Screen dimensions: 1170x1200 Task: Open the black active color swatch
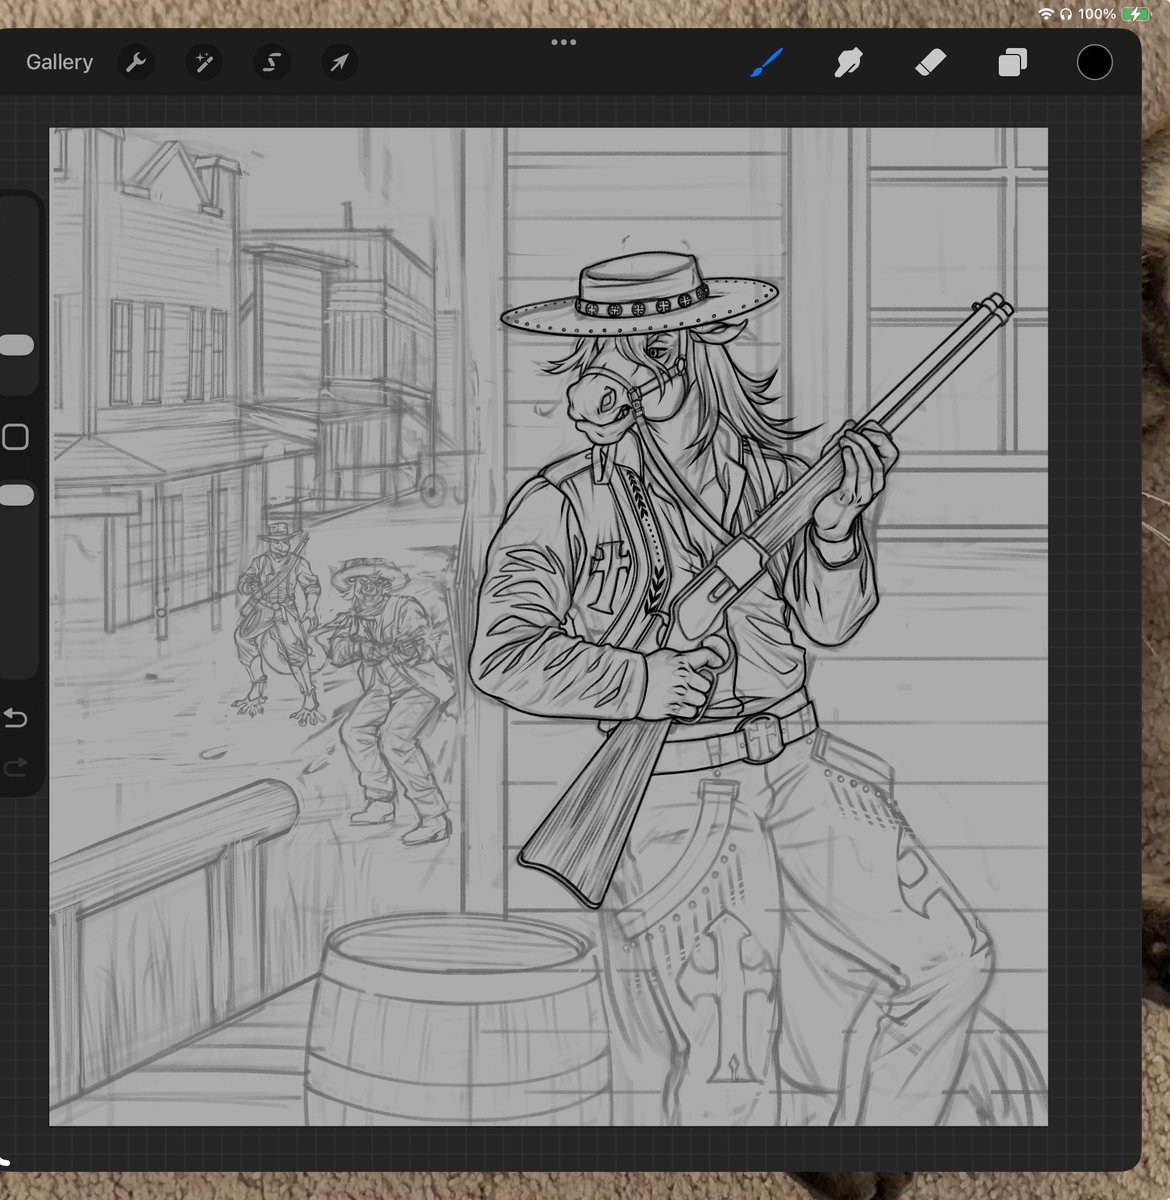tap(1094, 63)
